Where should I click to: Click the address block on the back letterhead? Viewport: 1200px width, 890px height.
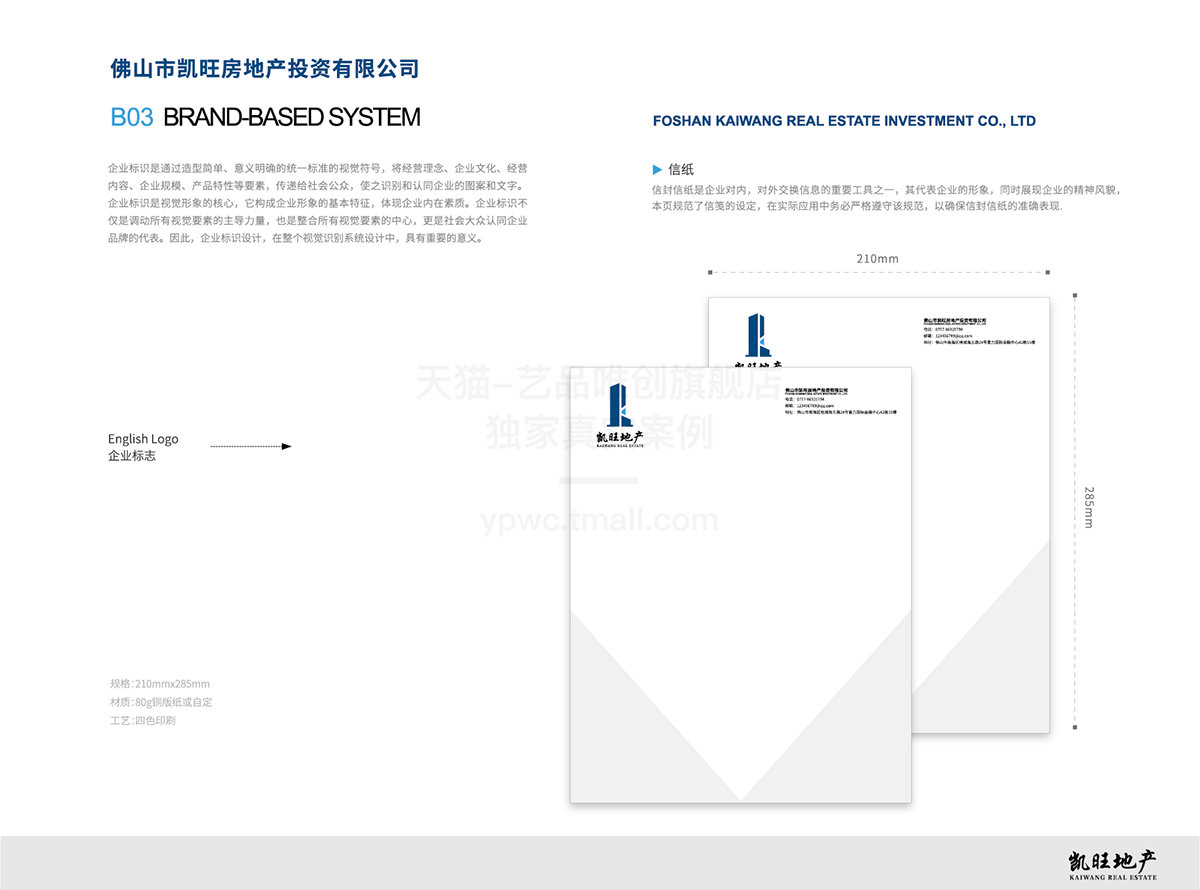pyautogui.click(x=979, y=330)
